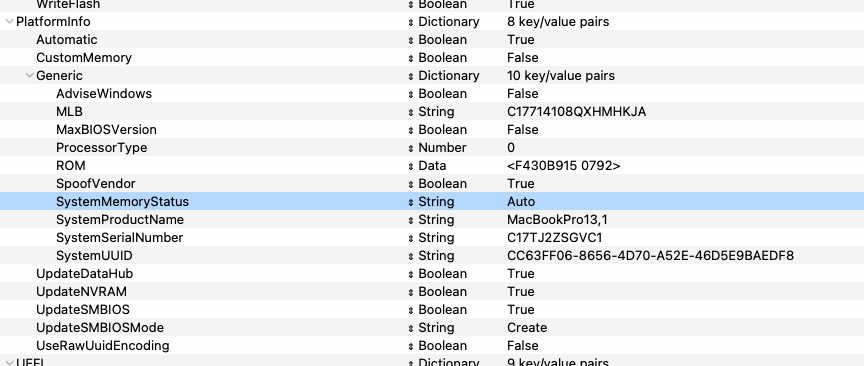Select the UpdateNVRAM key

[x=82, y=292]
